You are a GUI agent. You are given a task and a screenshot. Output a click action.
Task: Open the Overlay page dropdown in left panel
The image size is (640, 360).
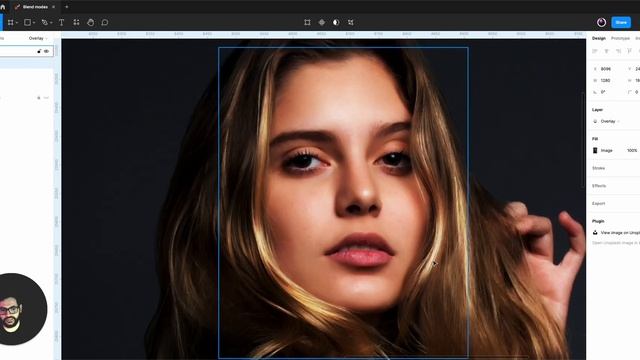(x=38, y=38)
